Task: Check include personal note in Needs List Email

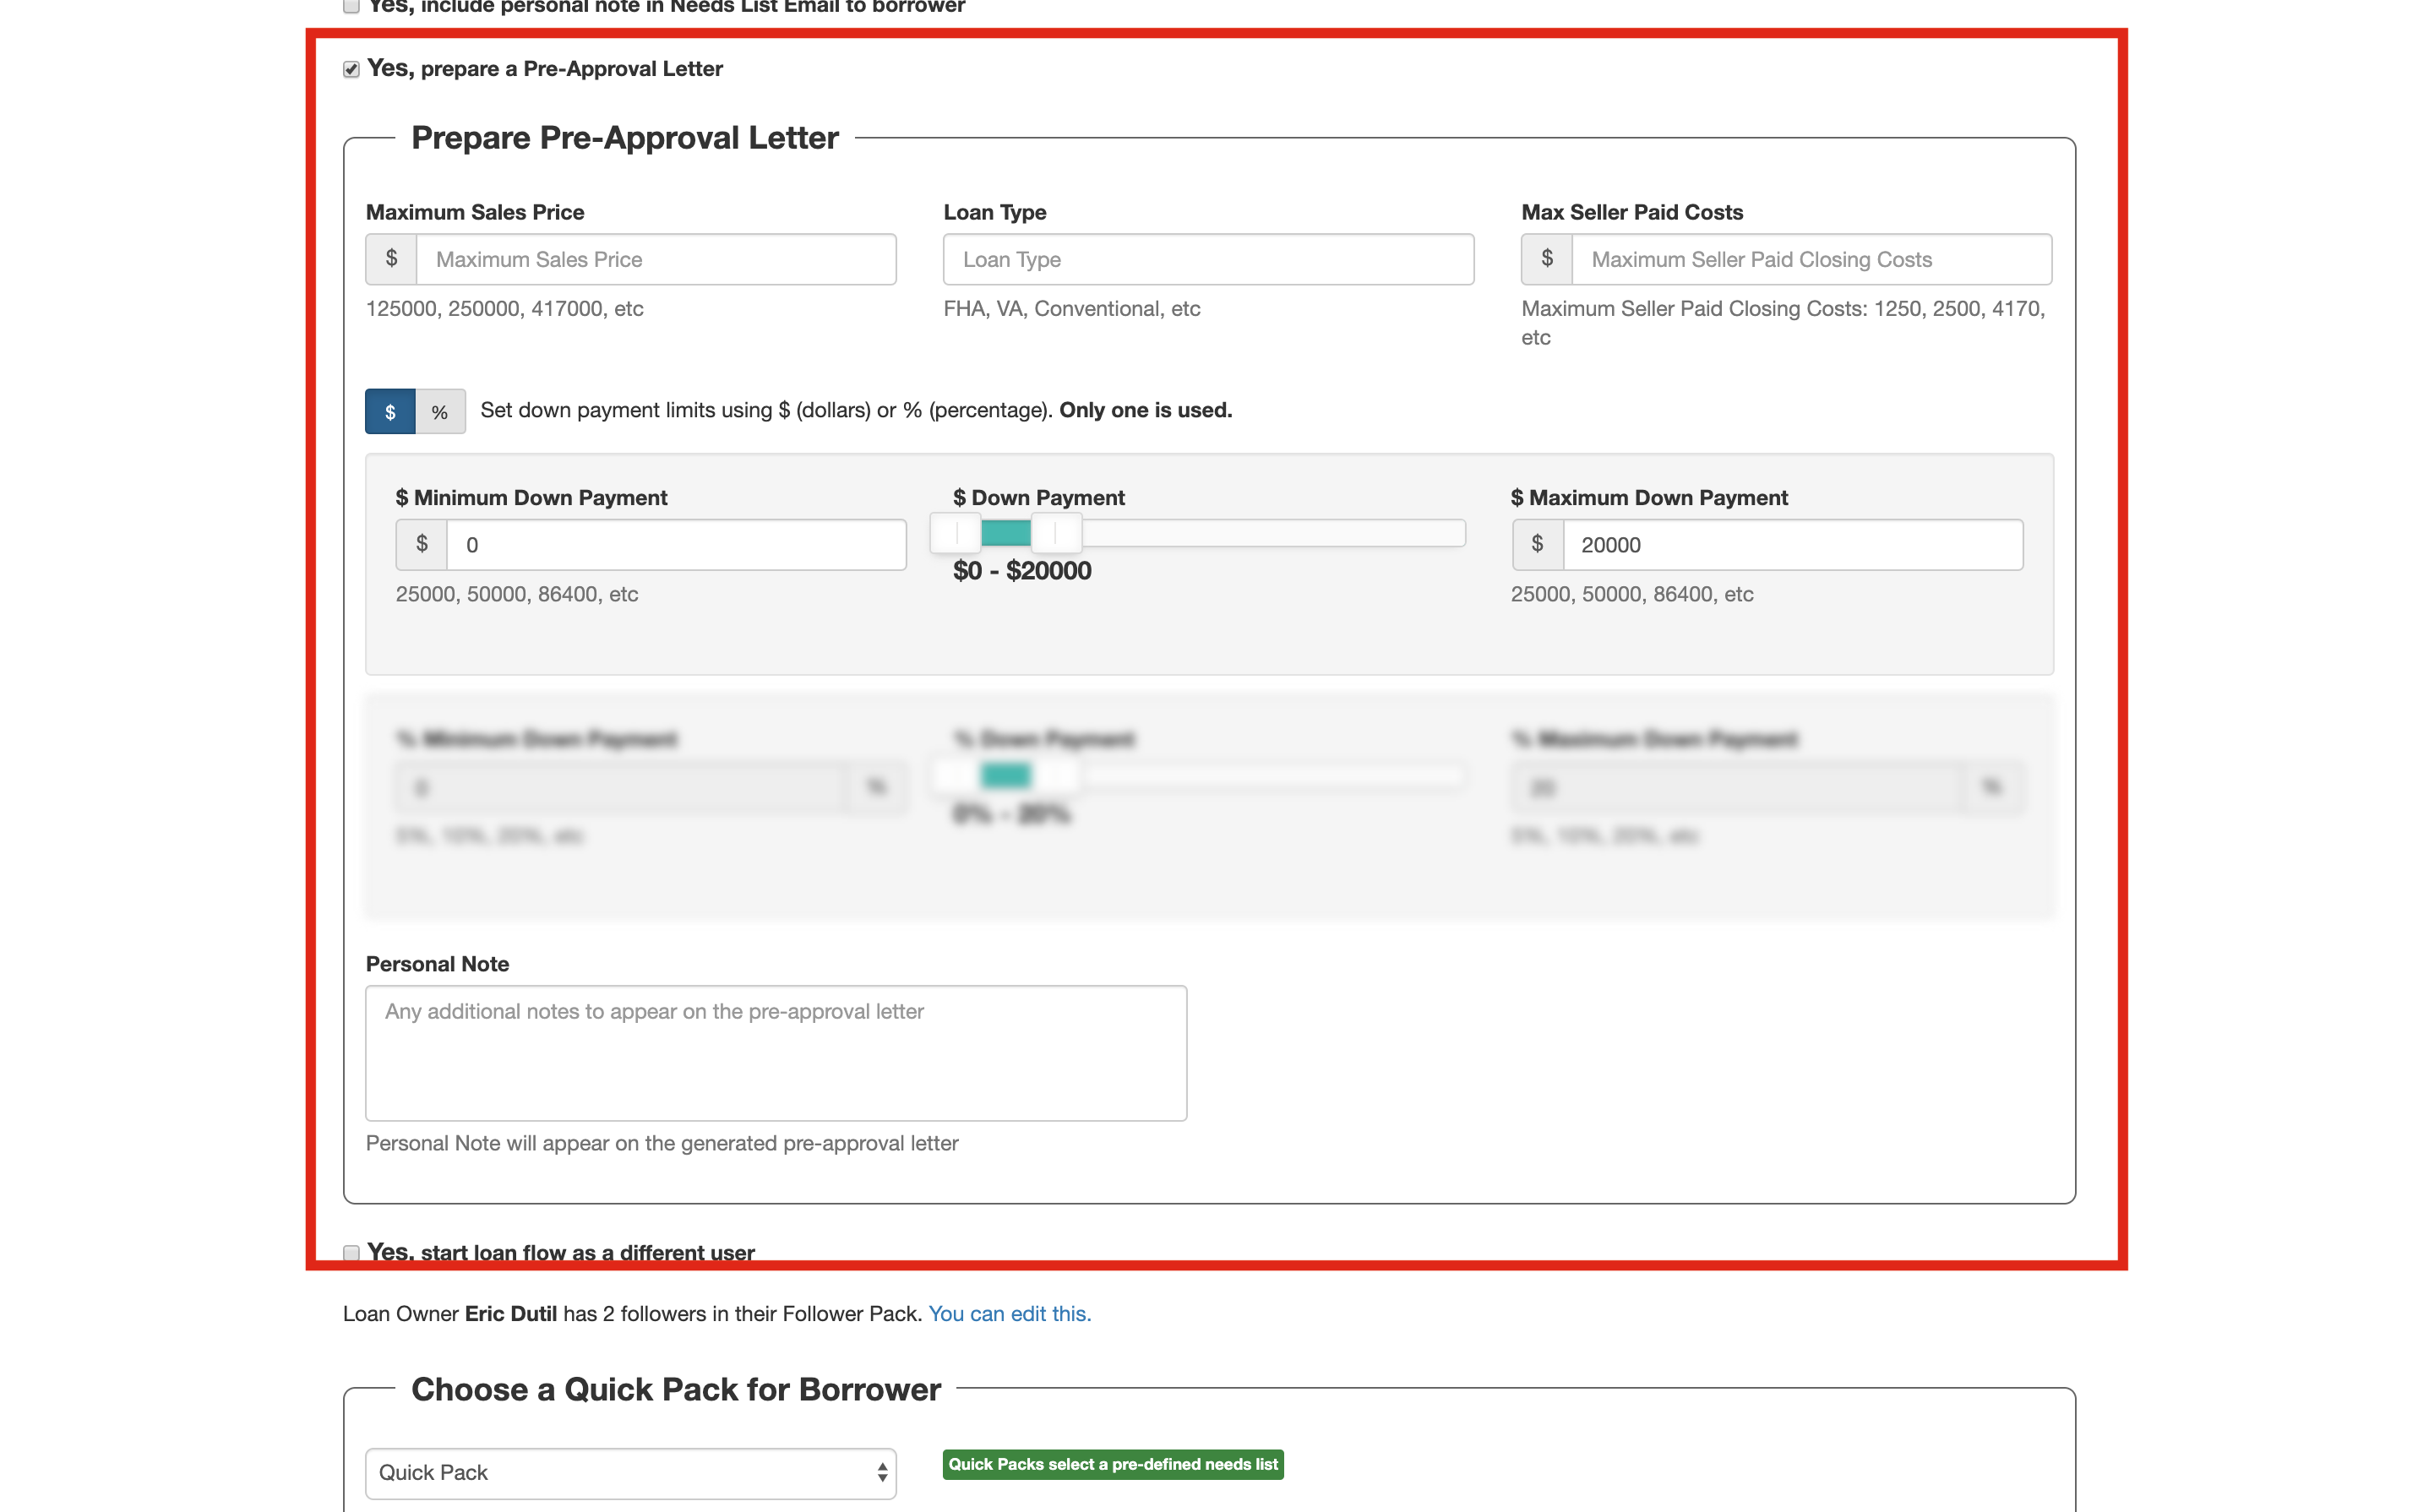Action: coord(351,7)
